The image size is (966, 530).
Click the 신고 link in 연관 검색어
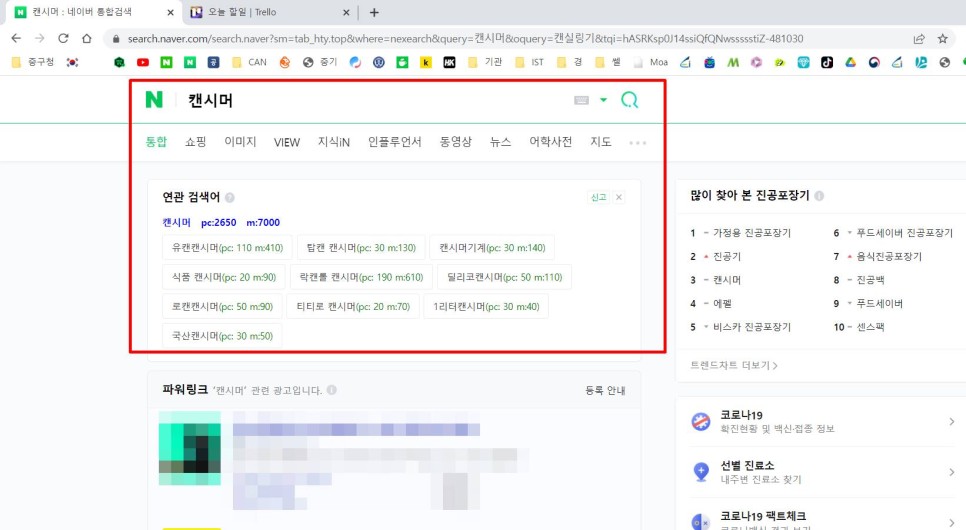tap(598, 197)
